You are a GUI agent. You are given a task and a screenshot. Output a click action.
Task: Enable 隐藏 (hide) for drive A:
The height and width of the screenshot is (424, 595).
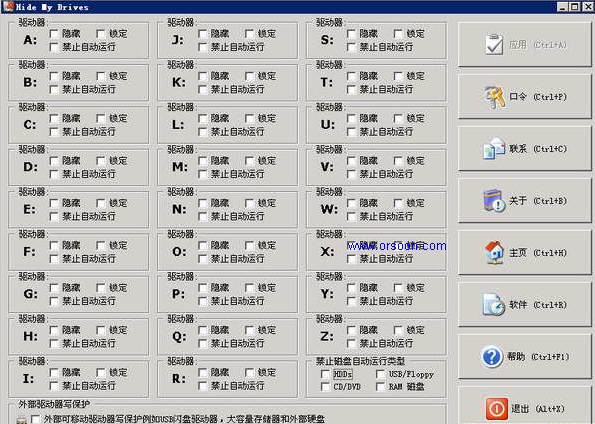(54, 34)
